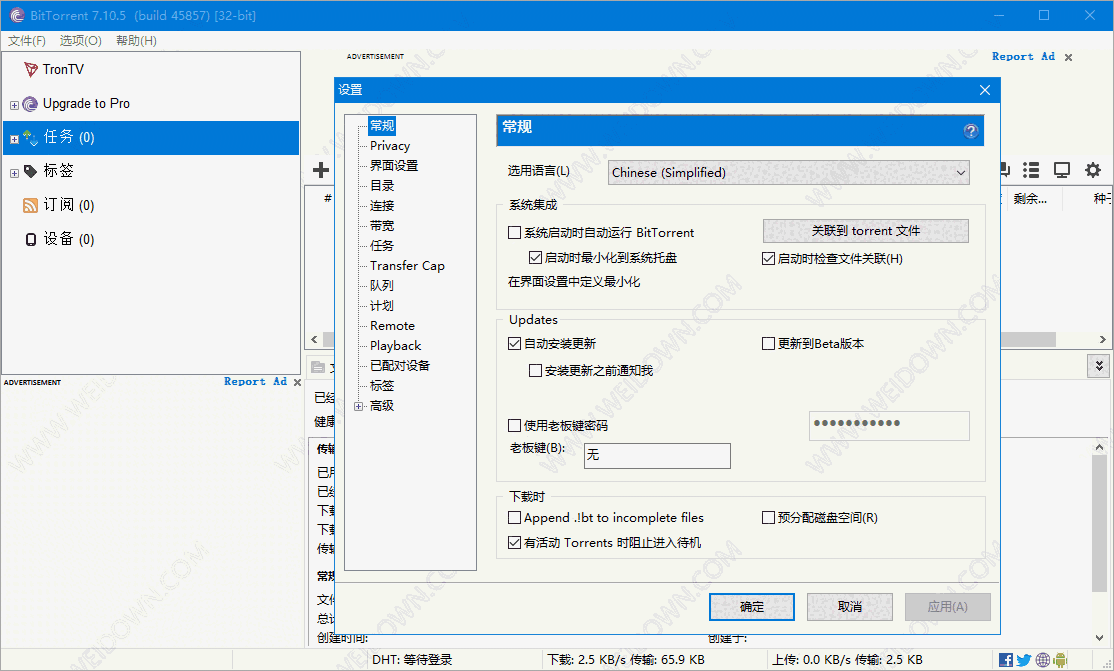Click the 设备 devices icon in the sidebar
This screenshot has width=1114, height=671.
[31, 239]
